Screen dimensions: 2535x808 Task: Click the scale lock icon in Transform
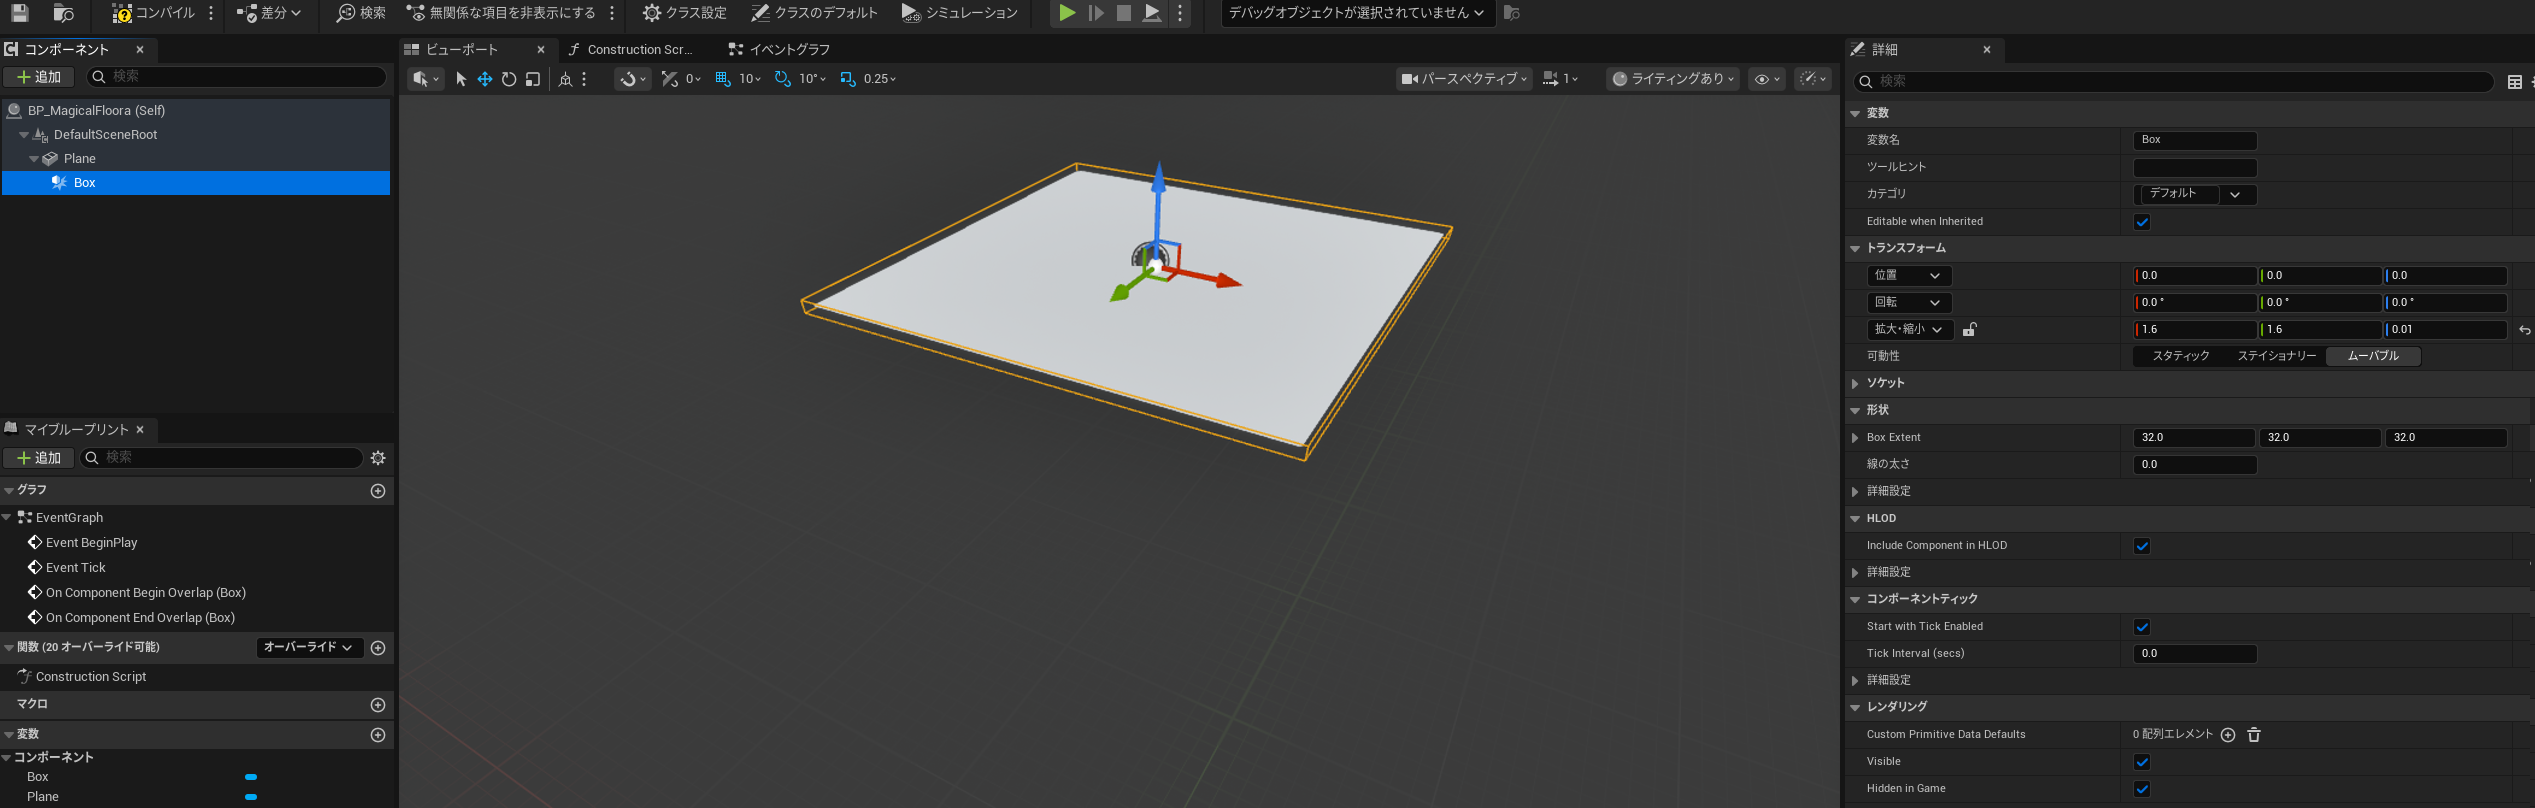click(1969, 329)
